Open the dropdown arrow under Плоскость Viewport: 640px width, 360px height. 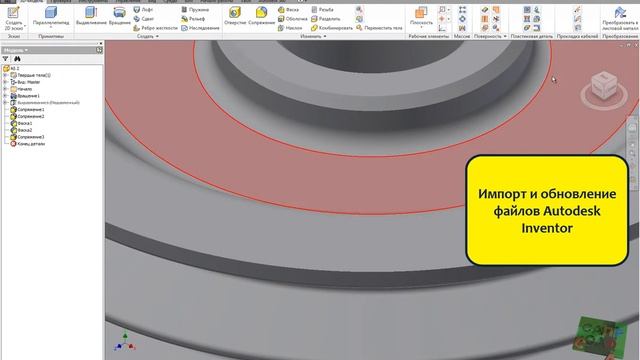[421, 27]
